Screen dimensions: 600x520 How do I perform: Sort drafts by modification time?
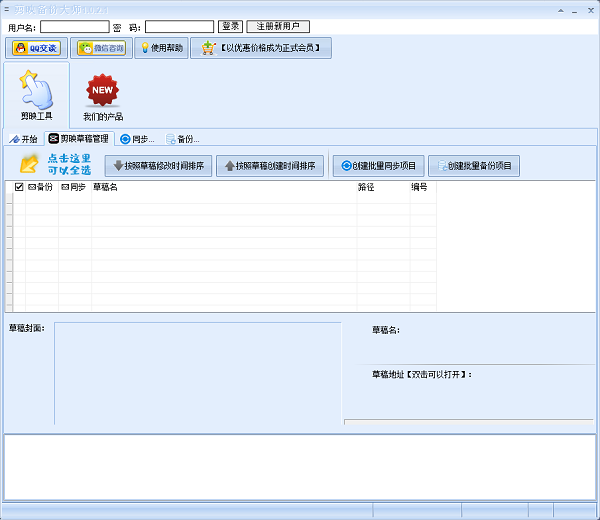158,166
